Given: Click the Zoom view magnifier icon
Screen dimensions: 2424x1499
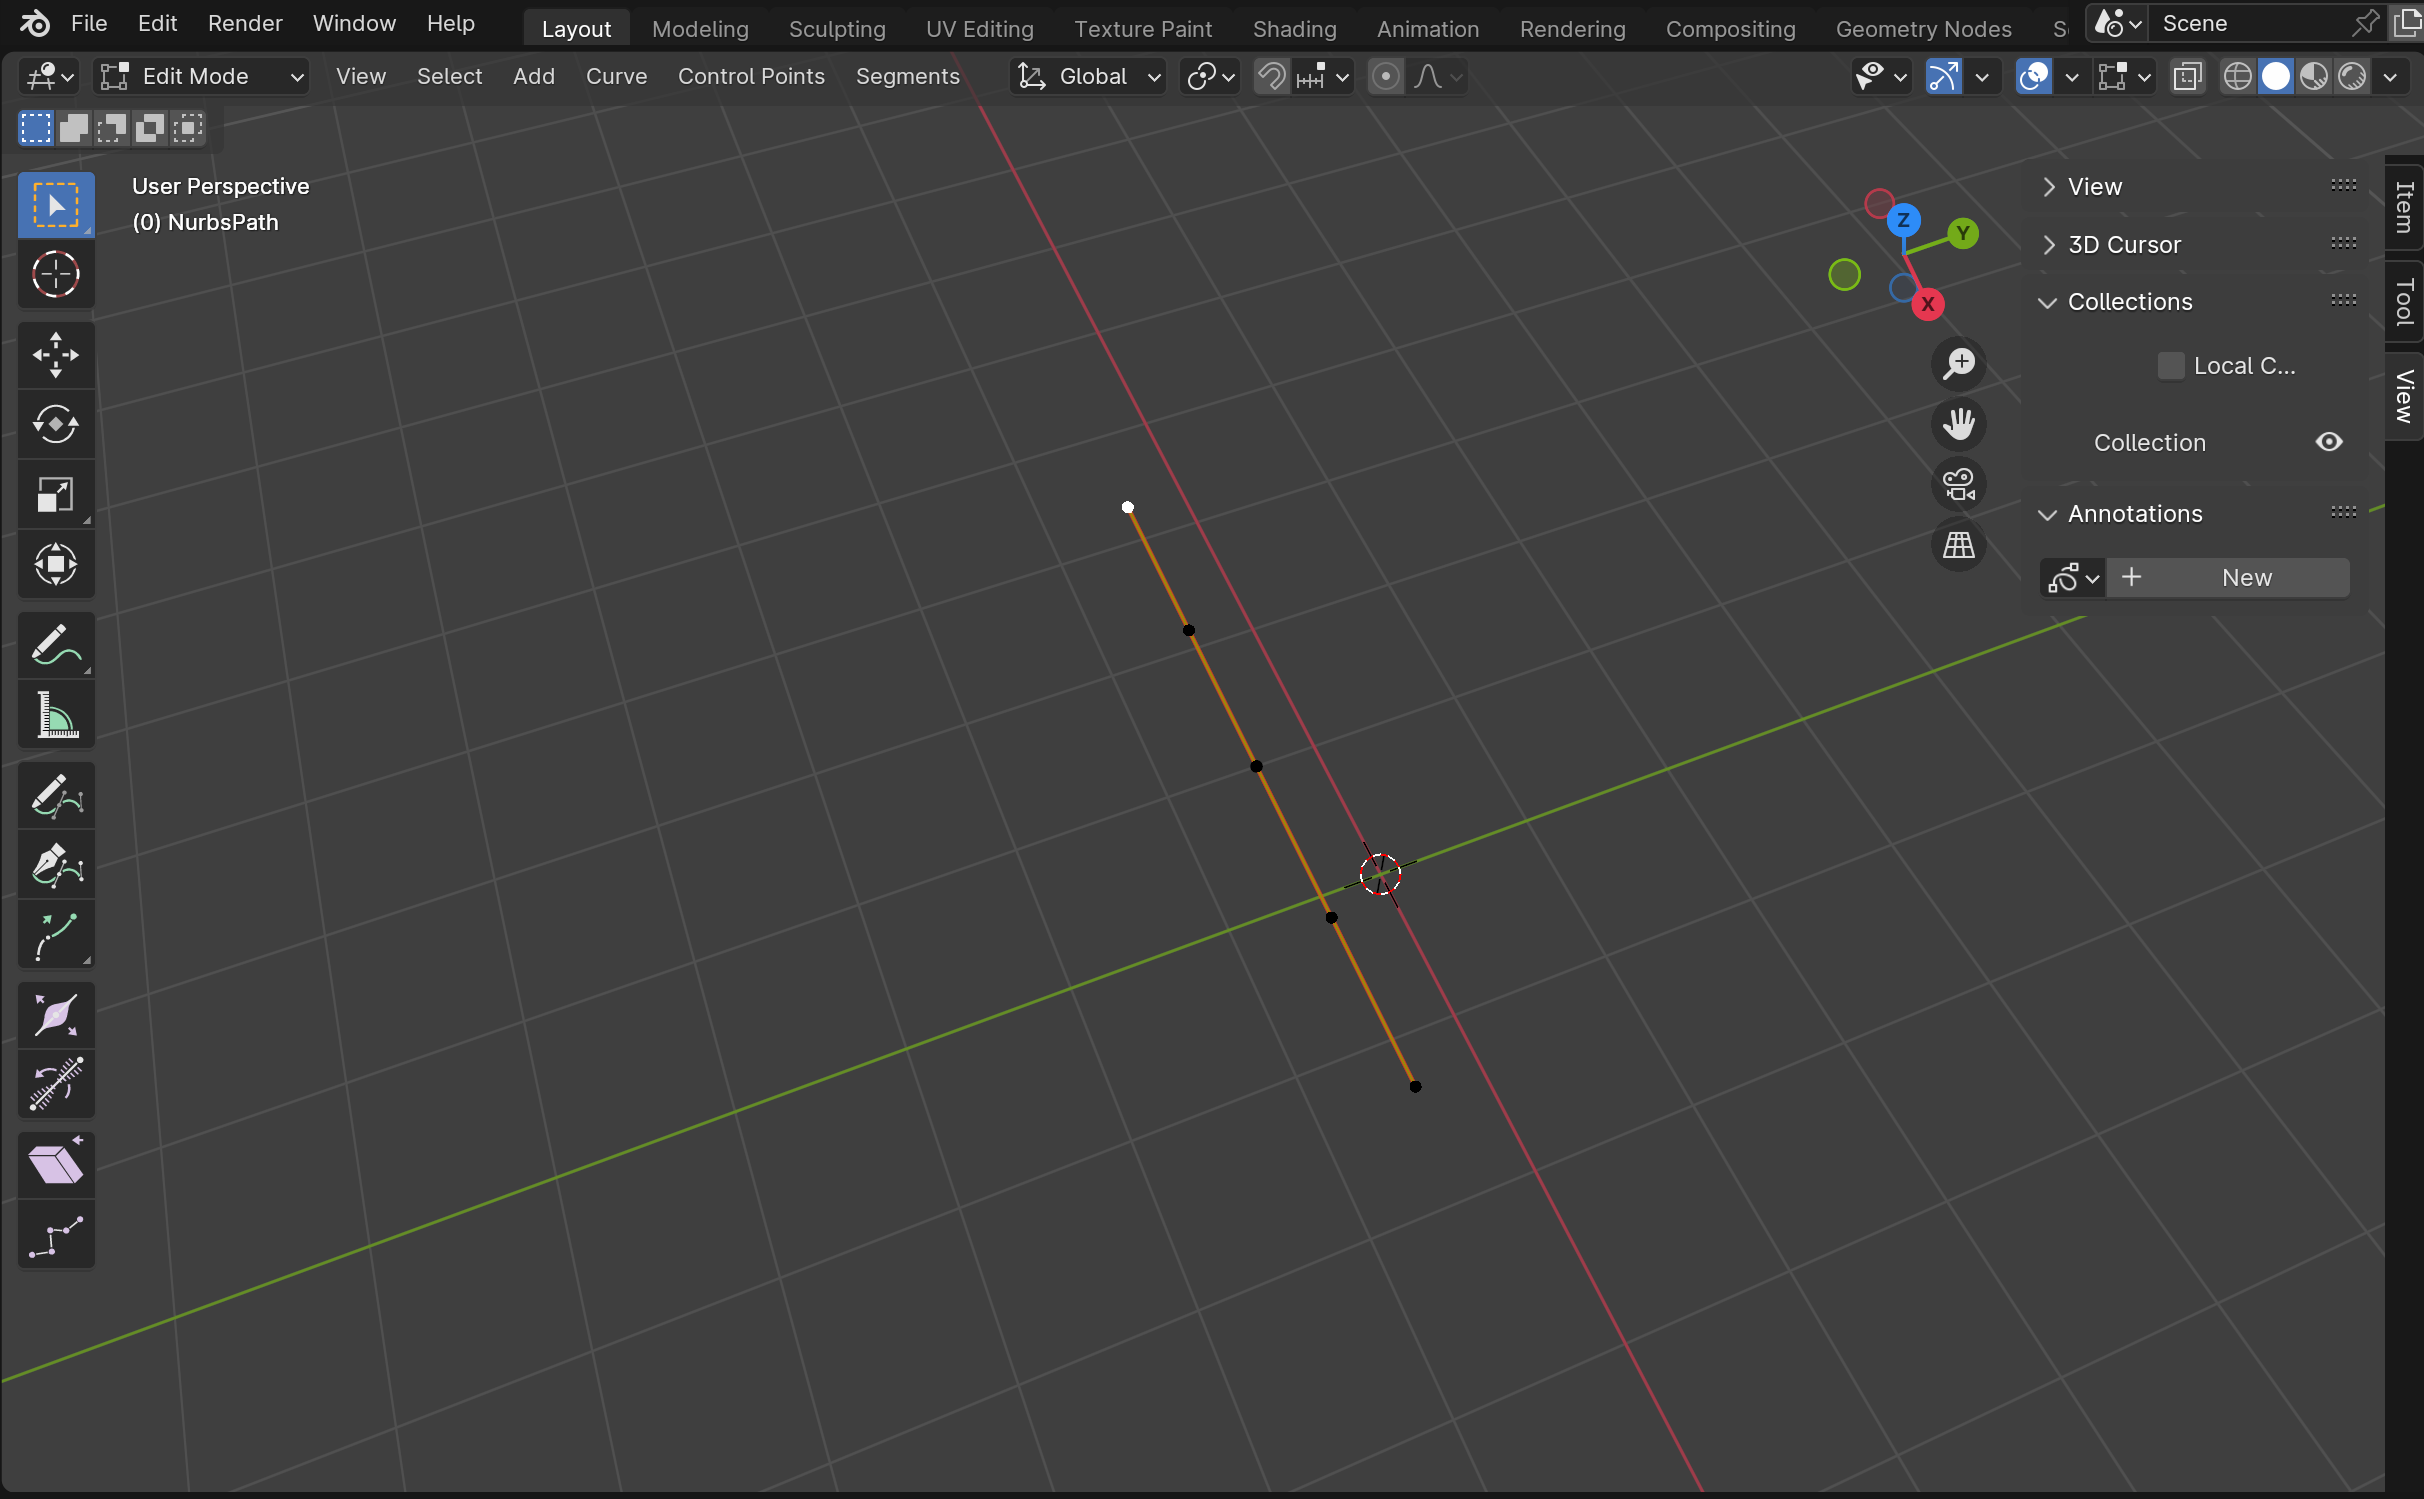Looking at the screenshot, I should 1958,364.
